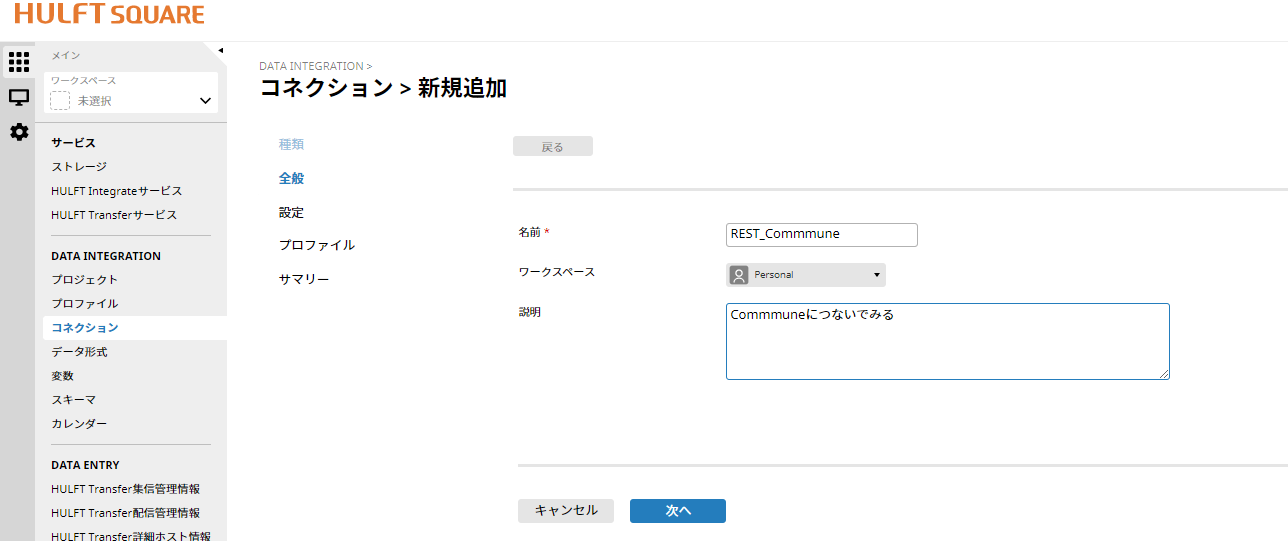Click the メイン label in the sidebar
Screen dimensions: 1288x541
[66, 55]
